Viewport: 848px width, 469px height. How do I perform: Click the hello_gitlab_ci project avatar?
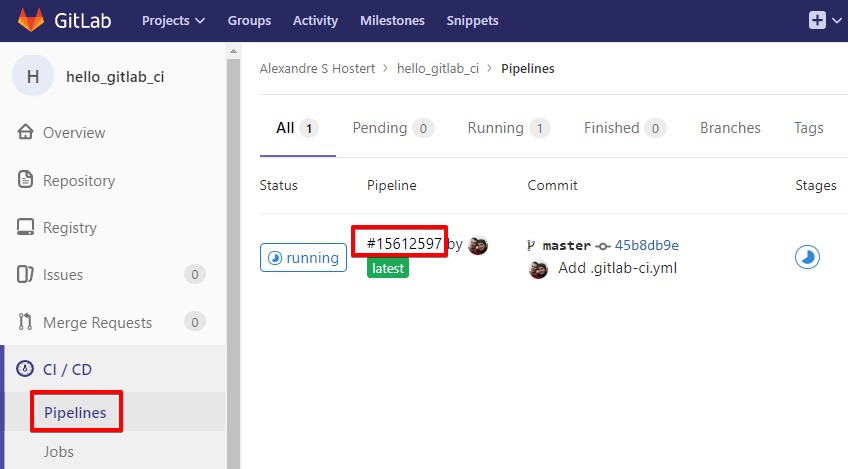coord(33,76)
